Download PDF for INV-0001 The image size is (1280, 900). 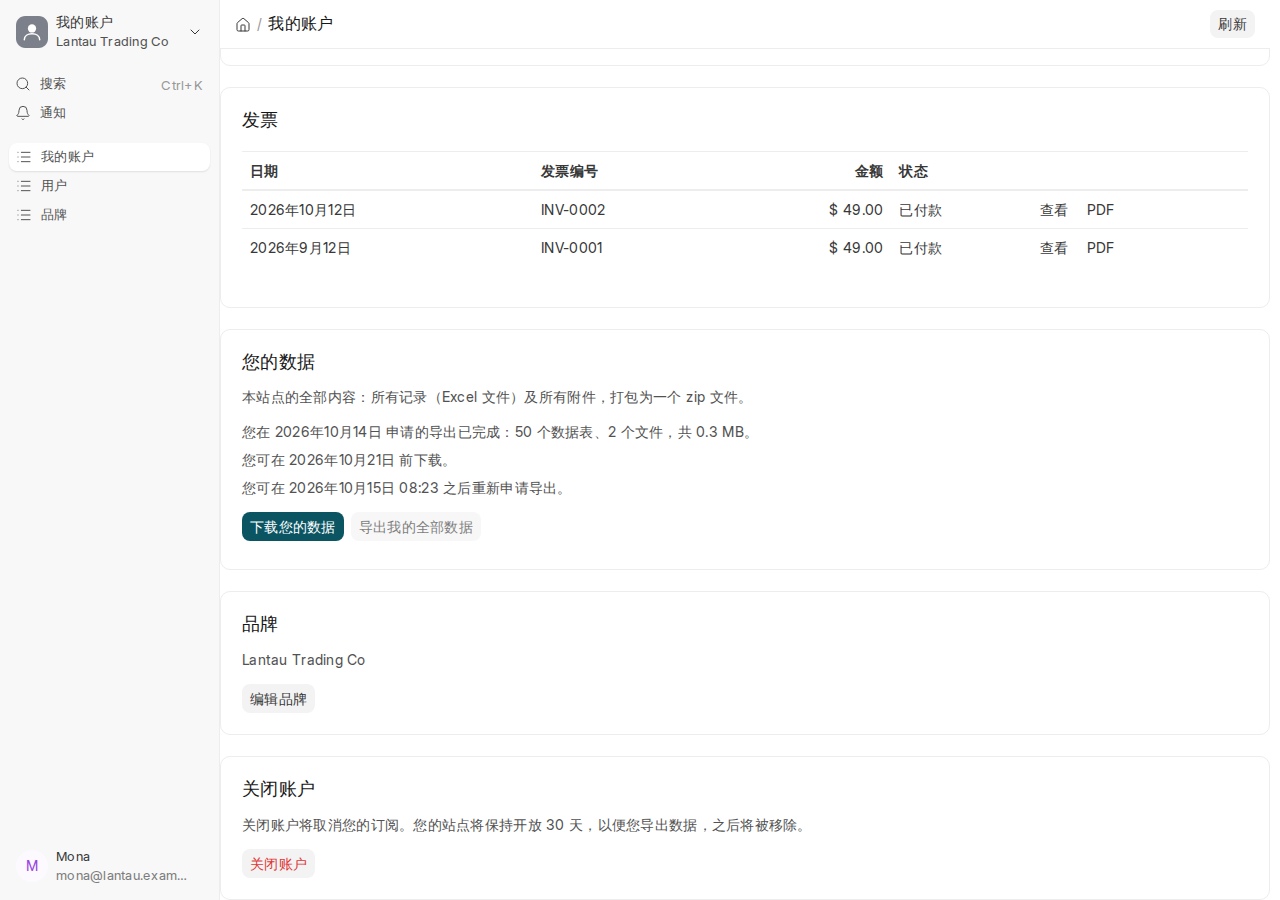(x=1100, y=248)
